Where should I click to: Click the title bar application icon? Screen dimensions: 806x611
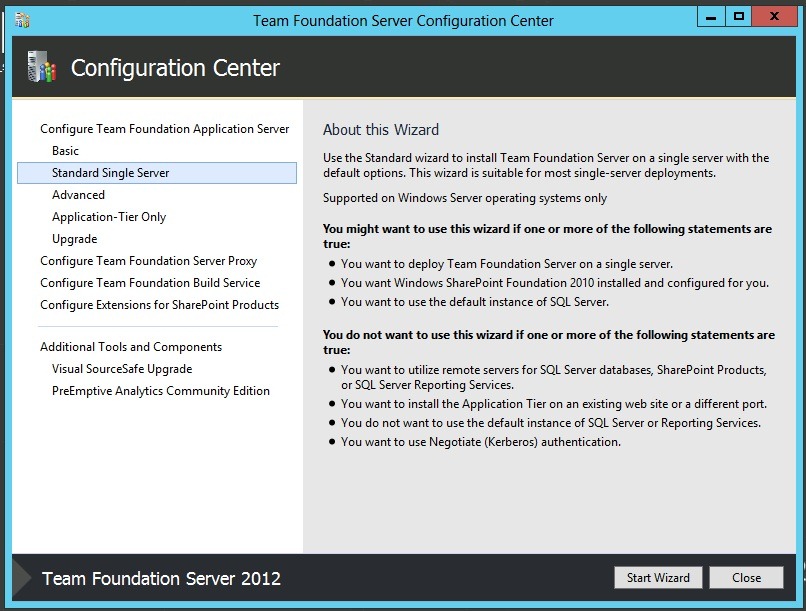pos(22,19)
